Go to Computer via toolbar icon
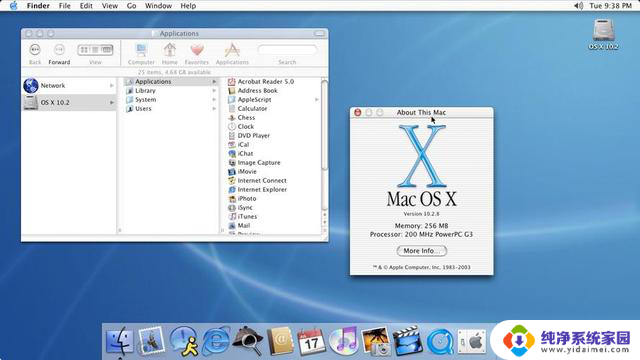The height and width of the screenshot is (360, 640). pos(141,51)
